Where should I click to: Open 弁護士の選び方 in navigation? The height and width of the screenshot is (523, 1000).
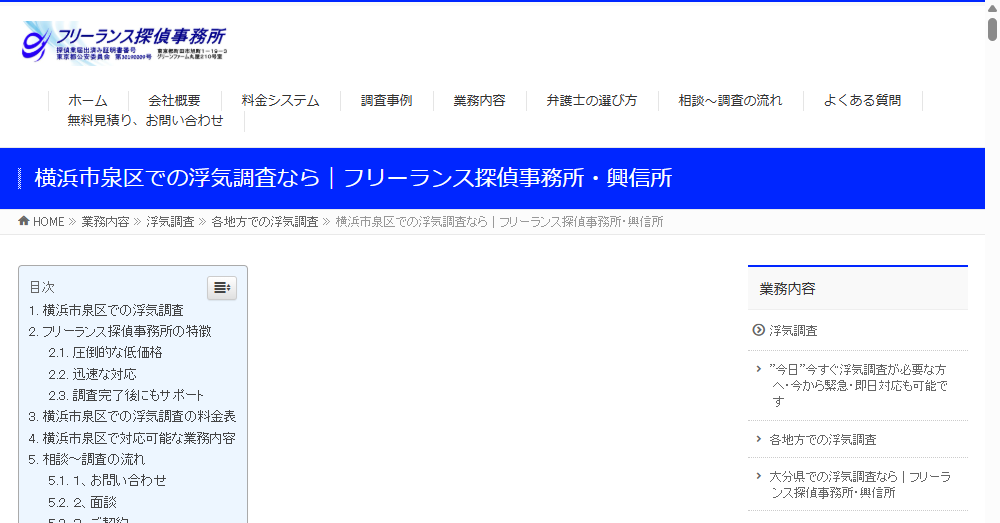[591, 100]
